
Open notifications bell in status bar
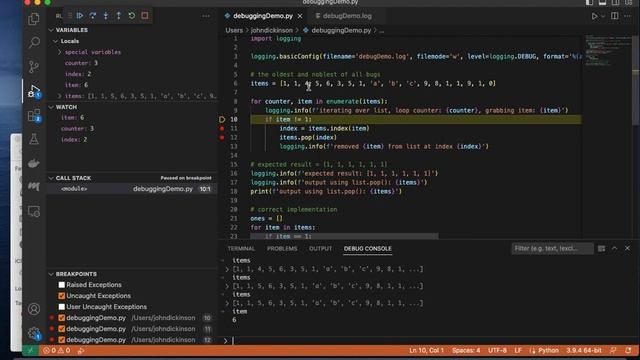pyautogui.click(x=628, y=350)
